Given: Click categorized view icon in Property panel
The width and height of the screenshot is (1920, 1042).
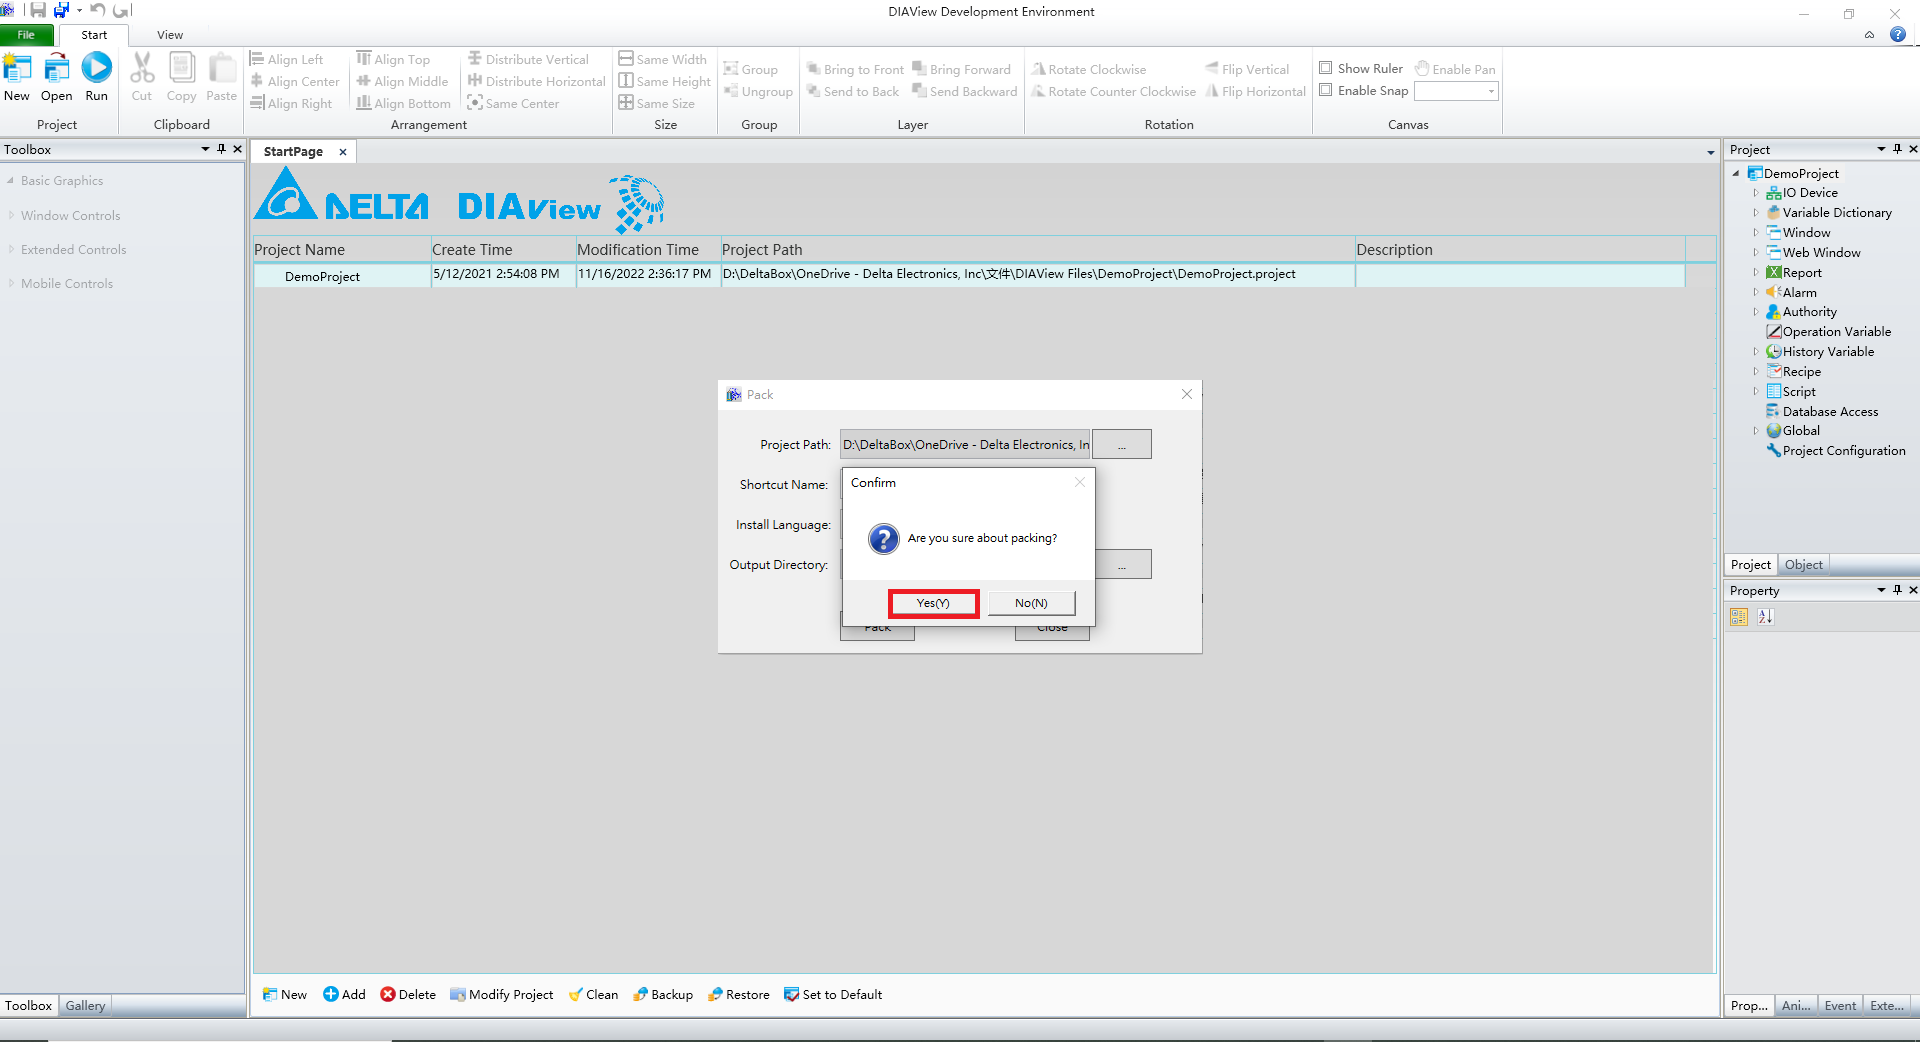Looking at the screenshot, I should coord(1739,617).
